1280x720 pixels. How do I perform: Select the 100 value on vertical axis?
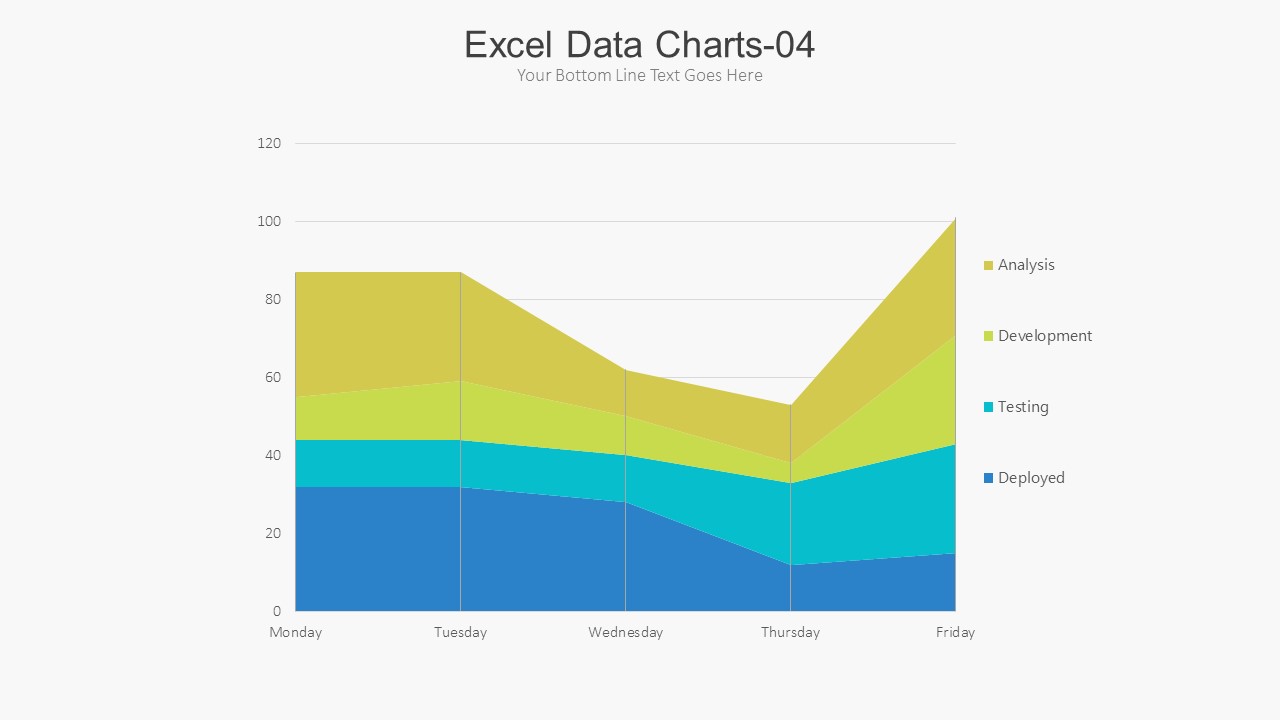coord(269,221)
